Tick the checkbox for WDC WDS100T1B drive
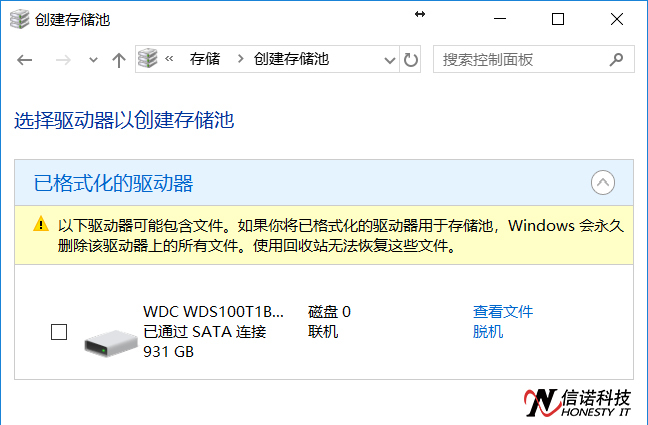Image resolution: width=648 pixels, height=425 pixels. 59,332
